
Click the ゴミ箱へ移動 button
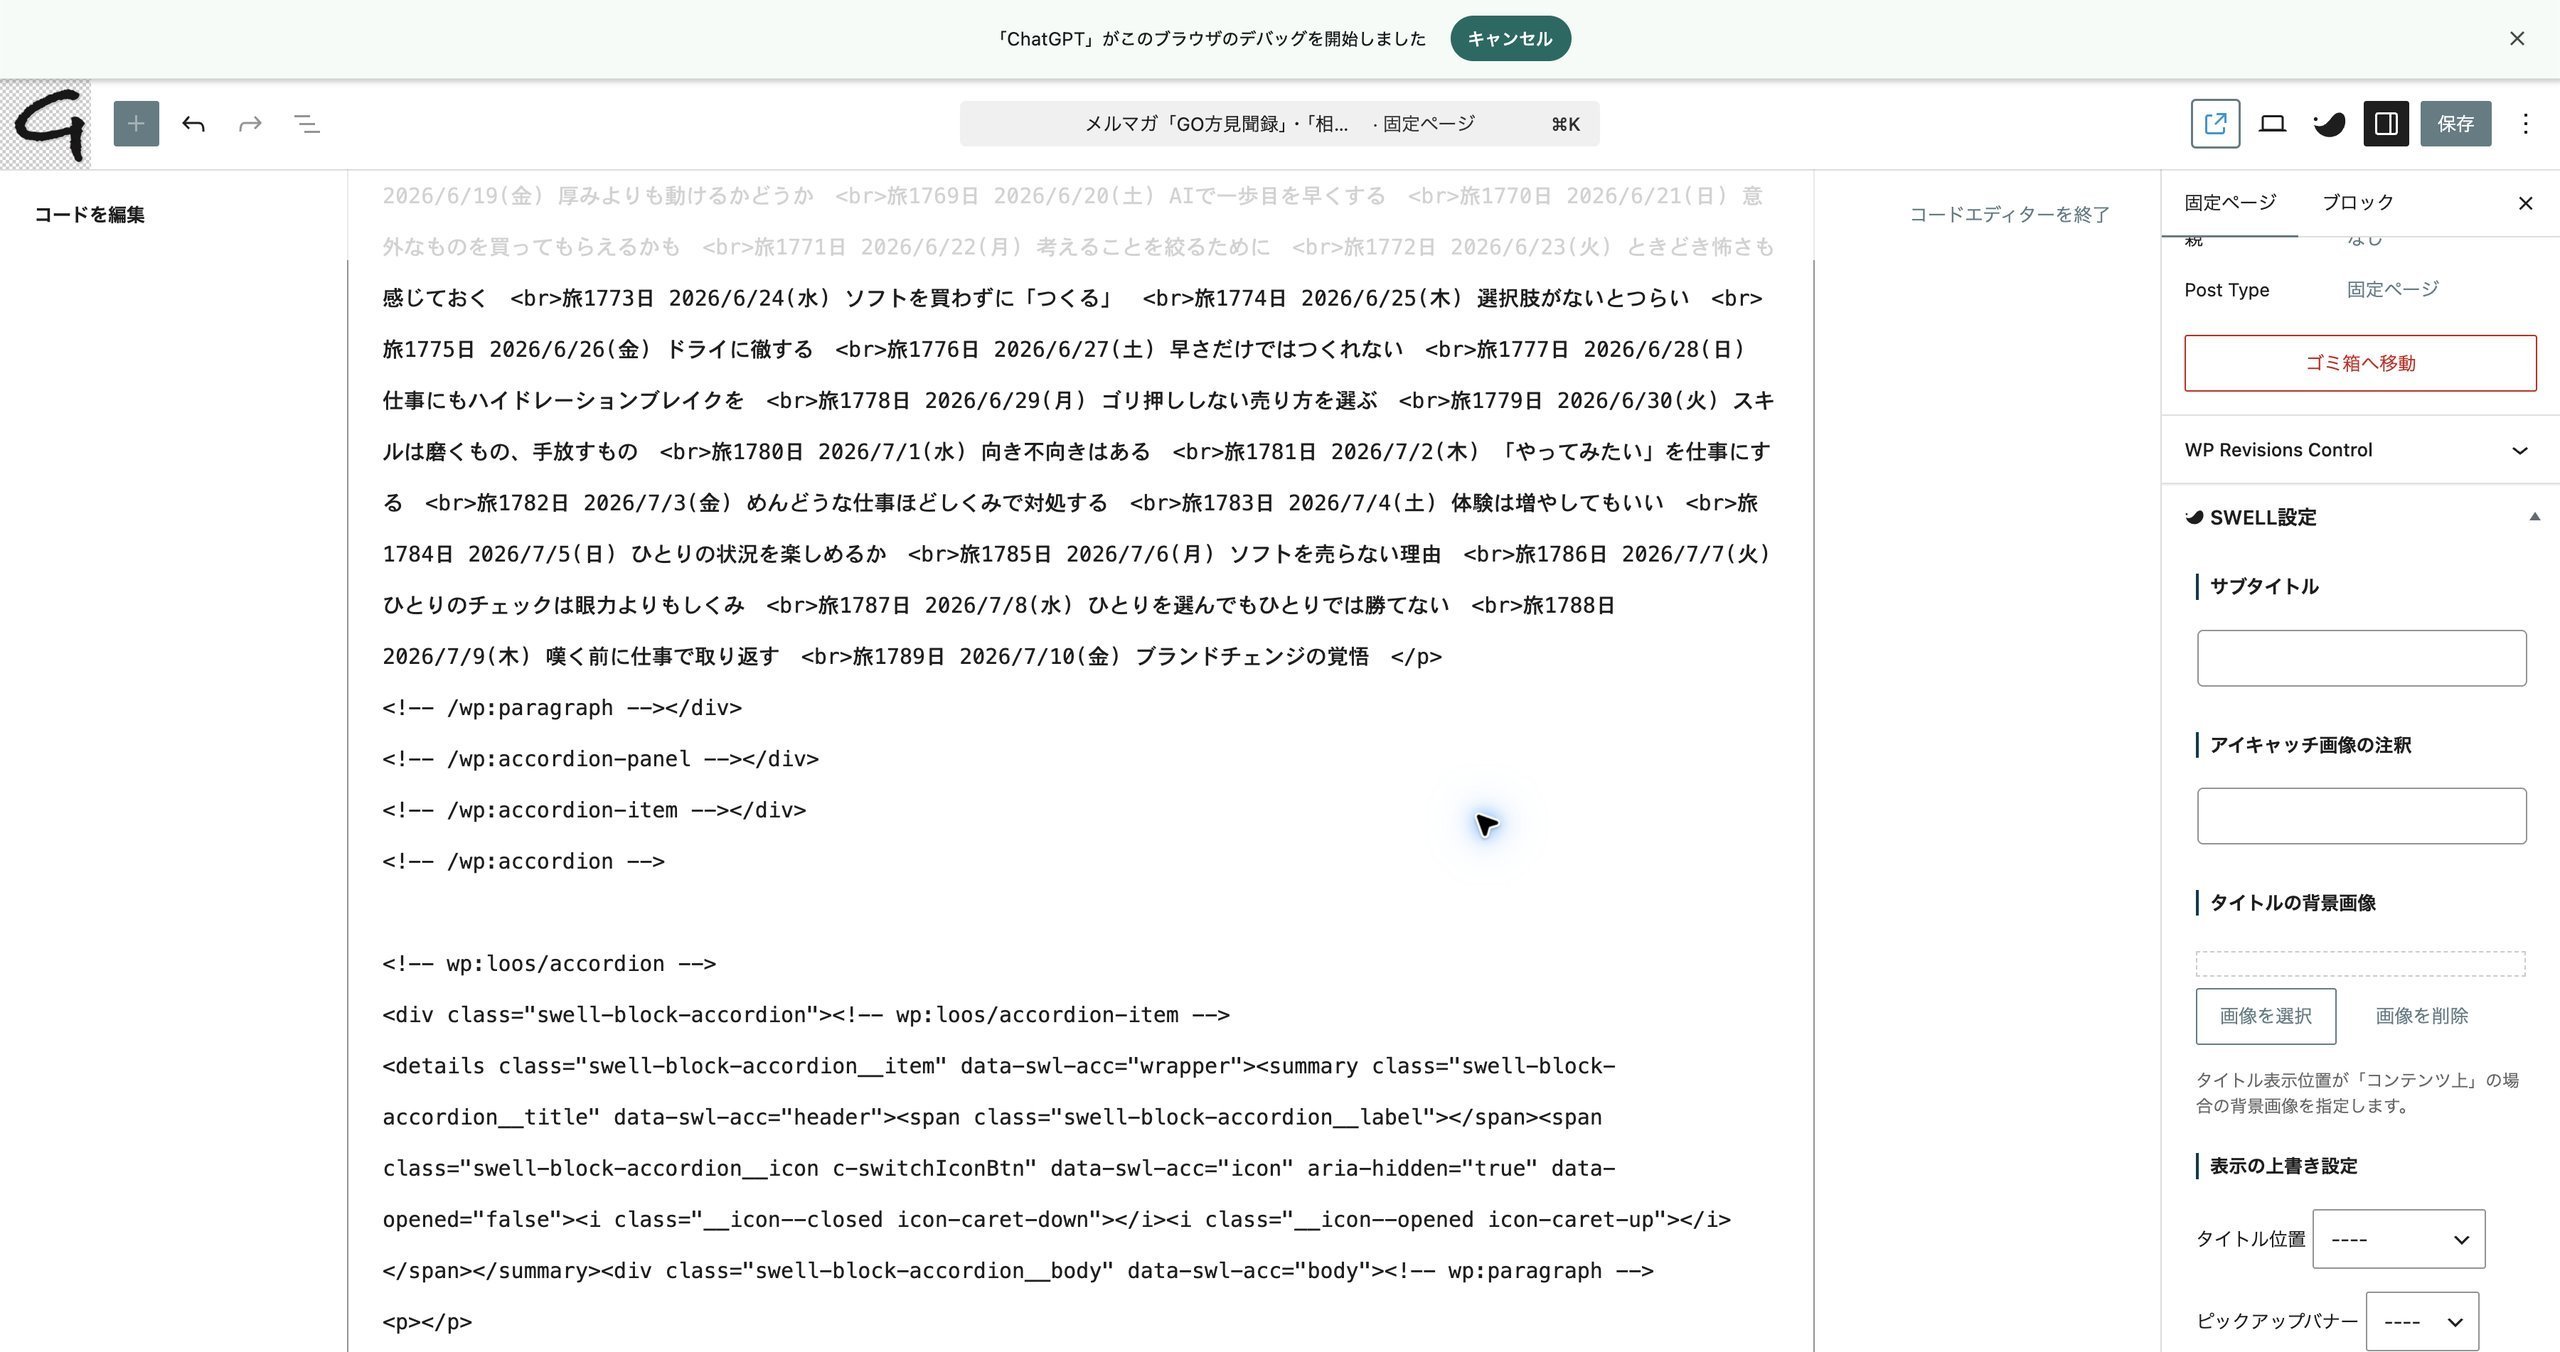[x=2360, y=363]
